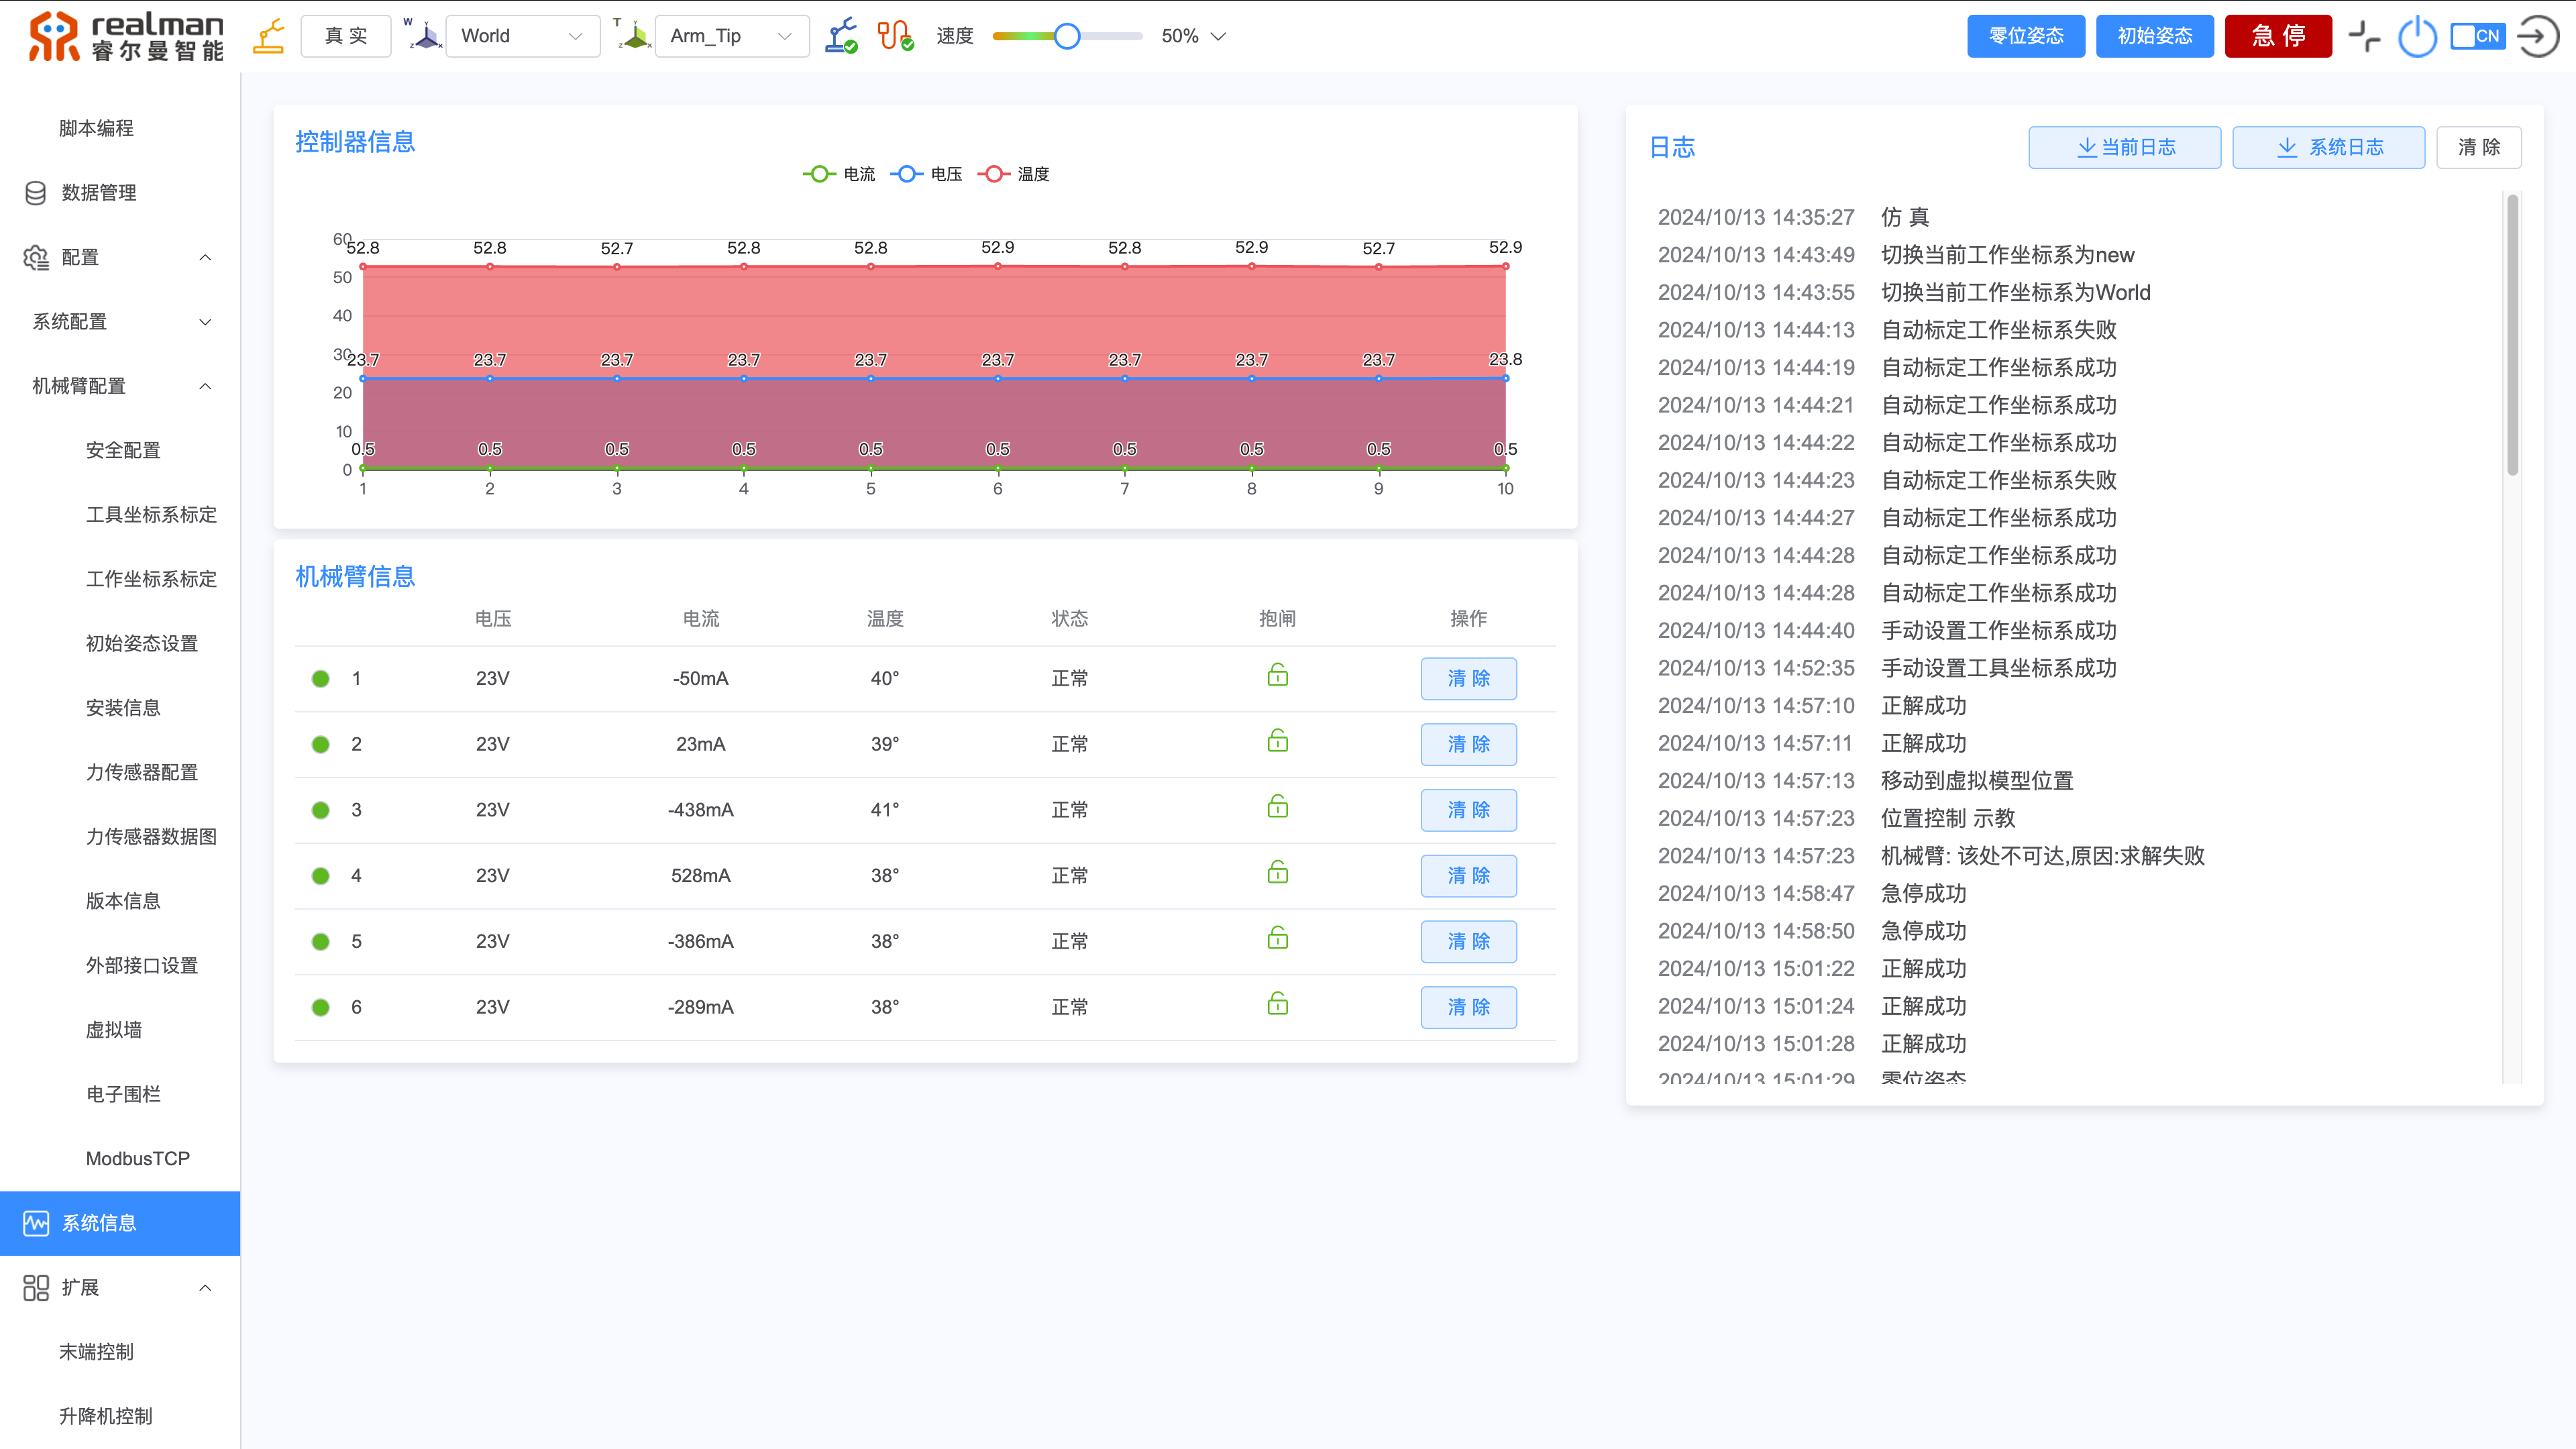The height and width of the screenshot is (1449, 2576).
Task: Click the Realman logo
Action: 126,36
